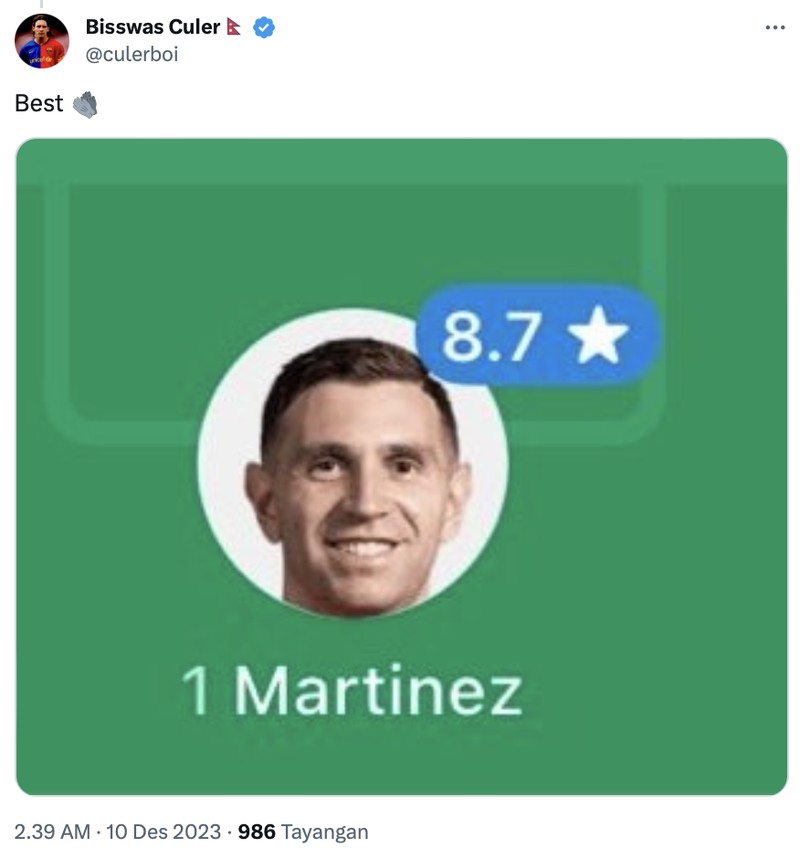Viewport: 800px width, 858px height.
Task: Open the @culerboi handle link
Action: (131, 54)
